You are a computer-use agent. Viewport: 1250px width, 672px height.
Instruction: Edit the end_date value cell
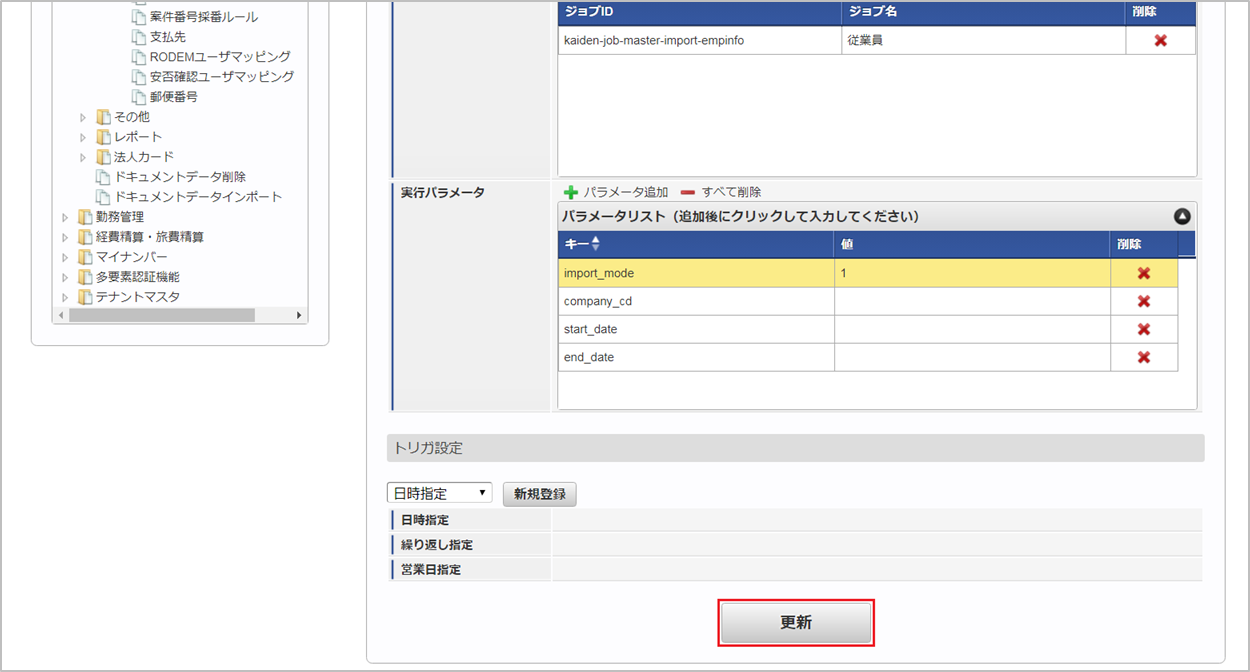tap(972, 357)
